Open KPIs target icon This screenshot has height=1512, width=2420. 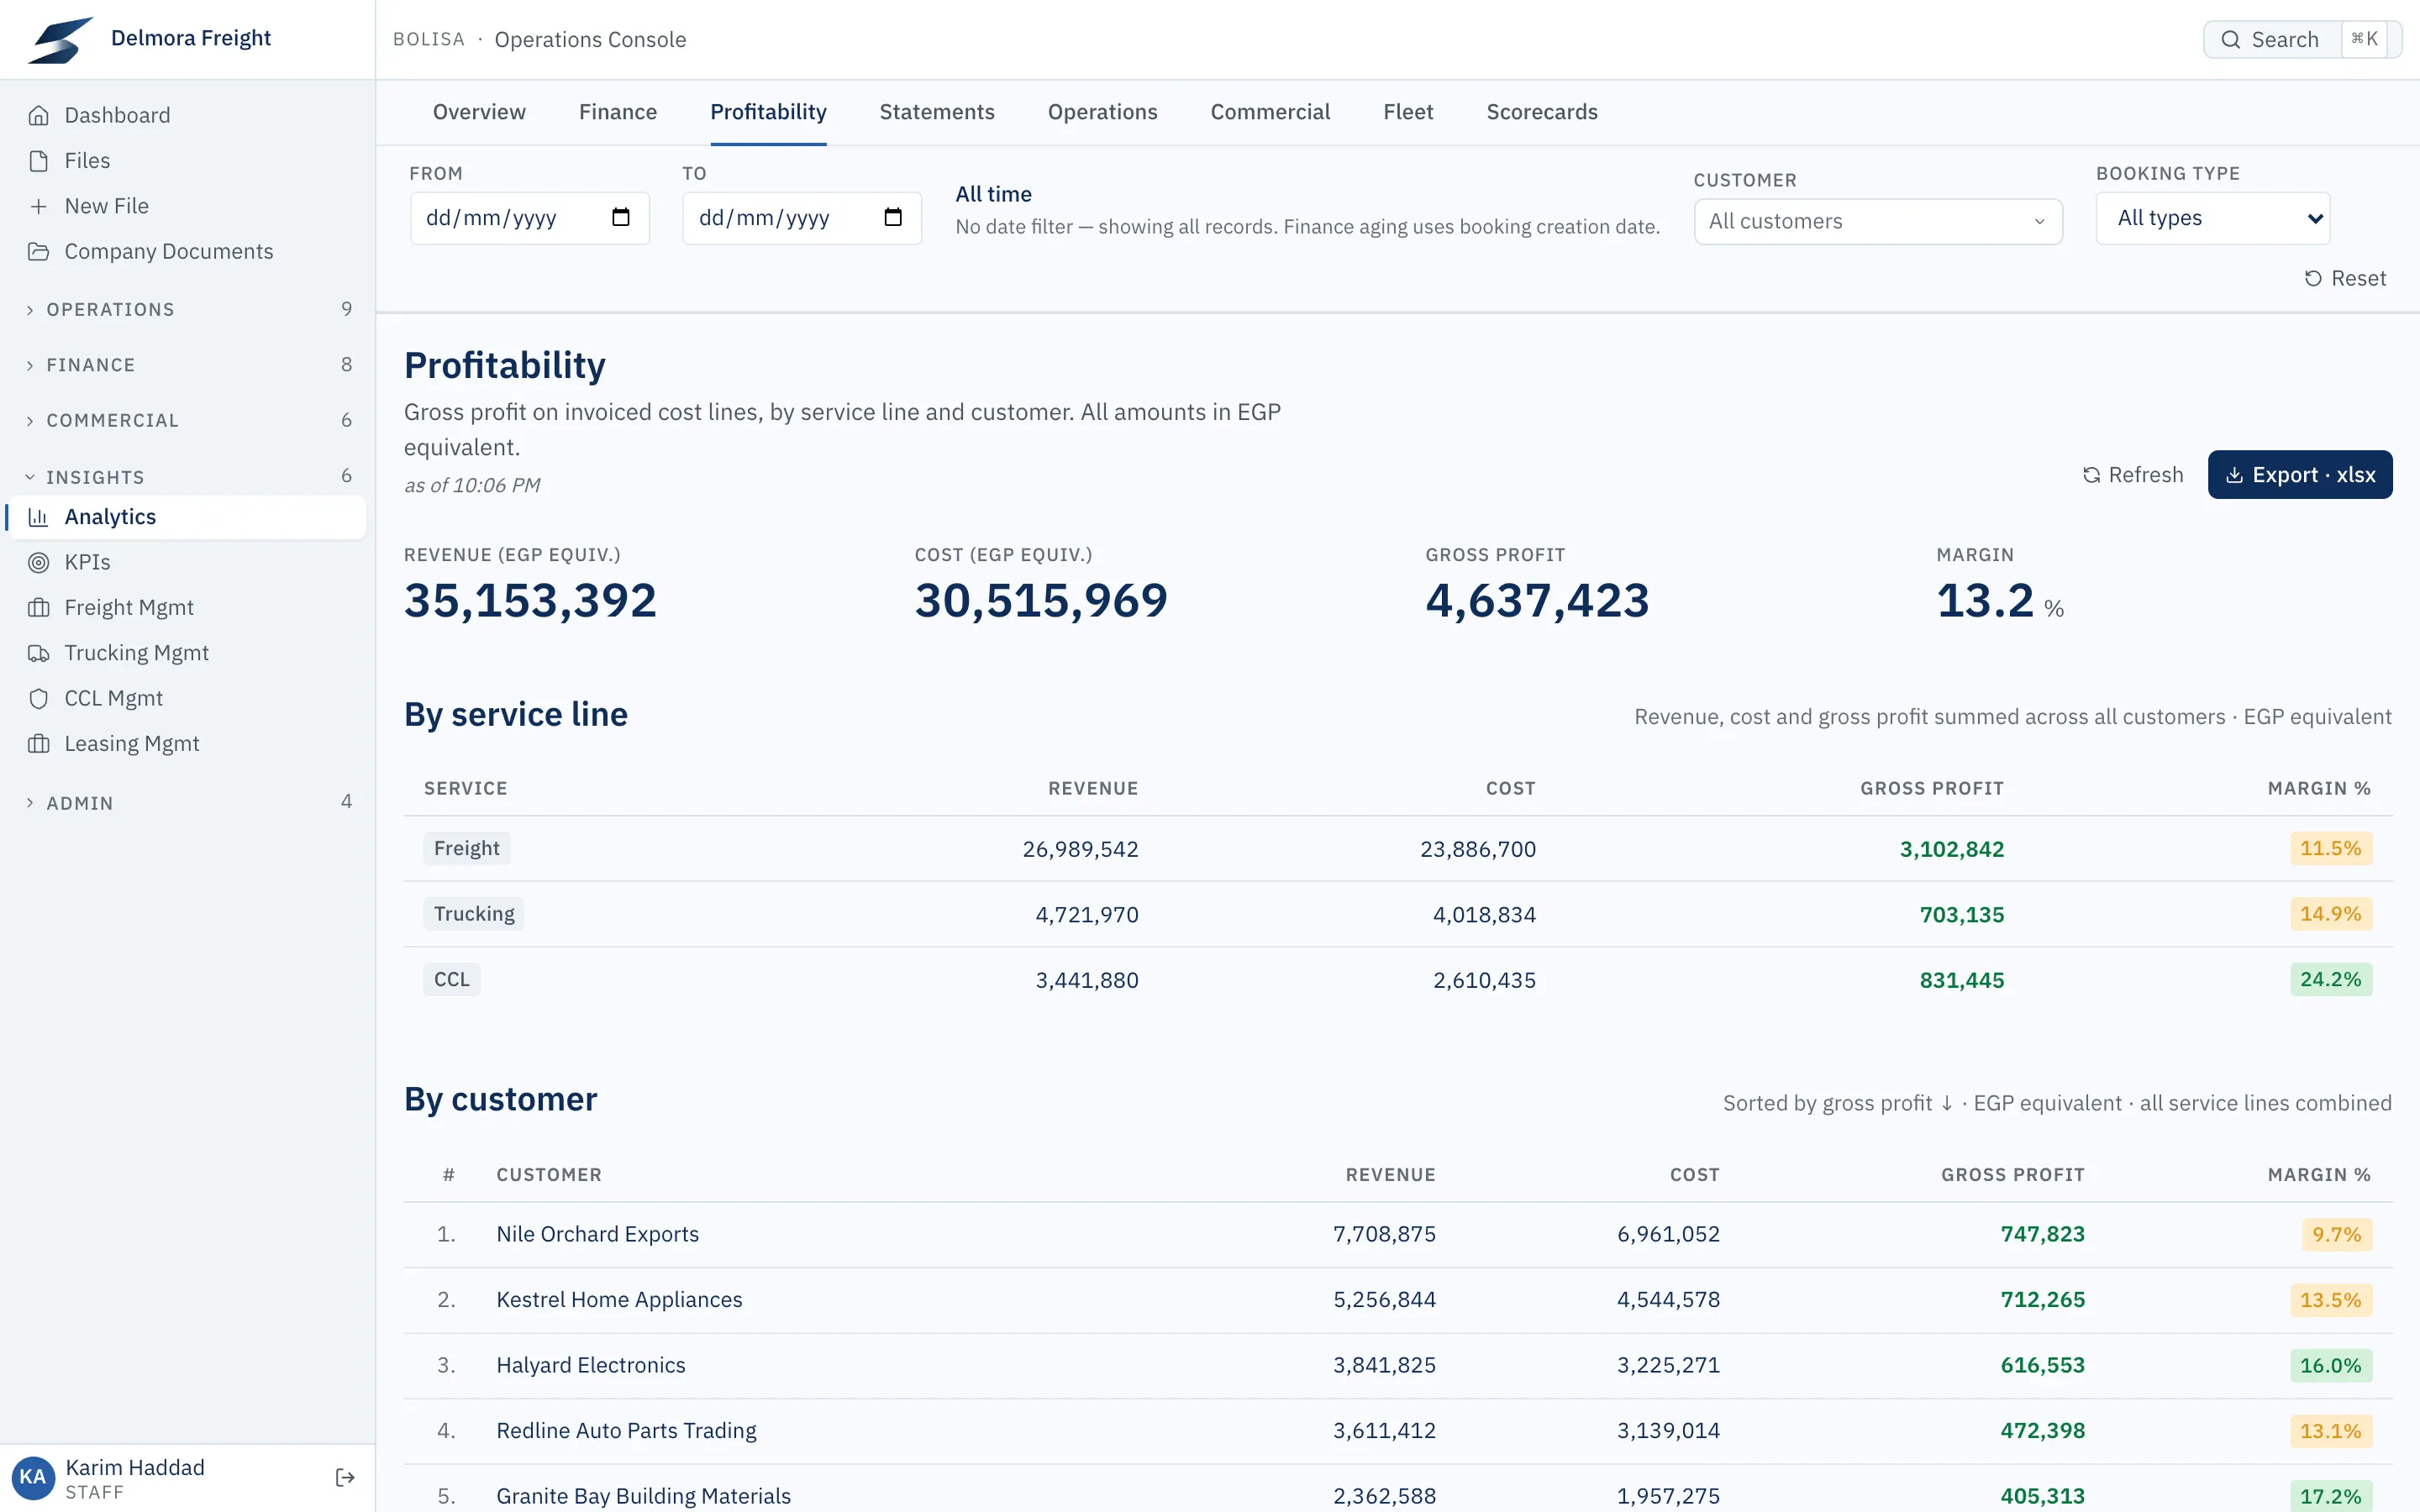coord(38,562)
